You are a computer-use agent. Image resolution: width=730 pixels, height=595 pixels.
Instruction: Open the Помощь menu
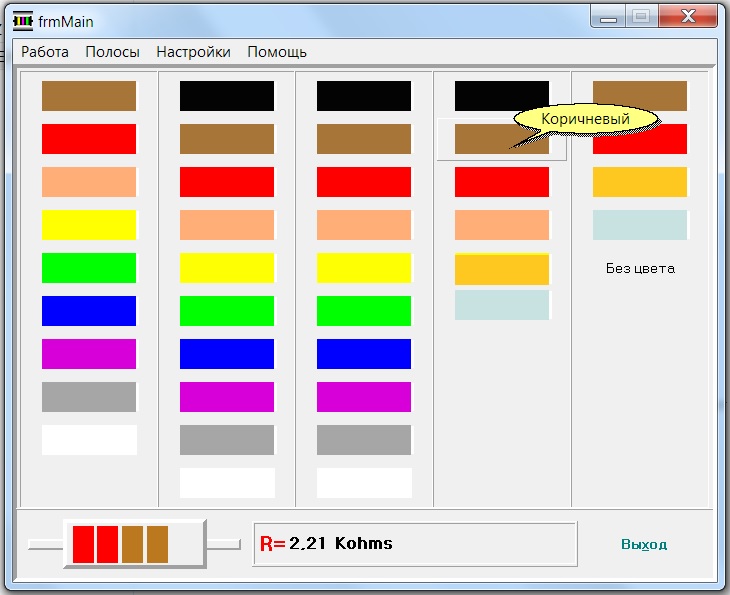click(277, 52)
